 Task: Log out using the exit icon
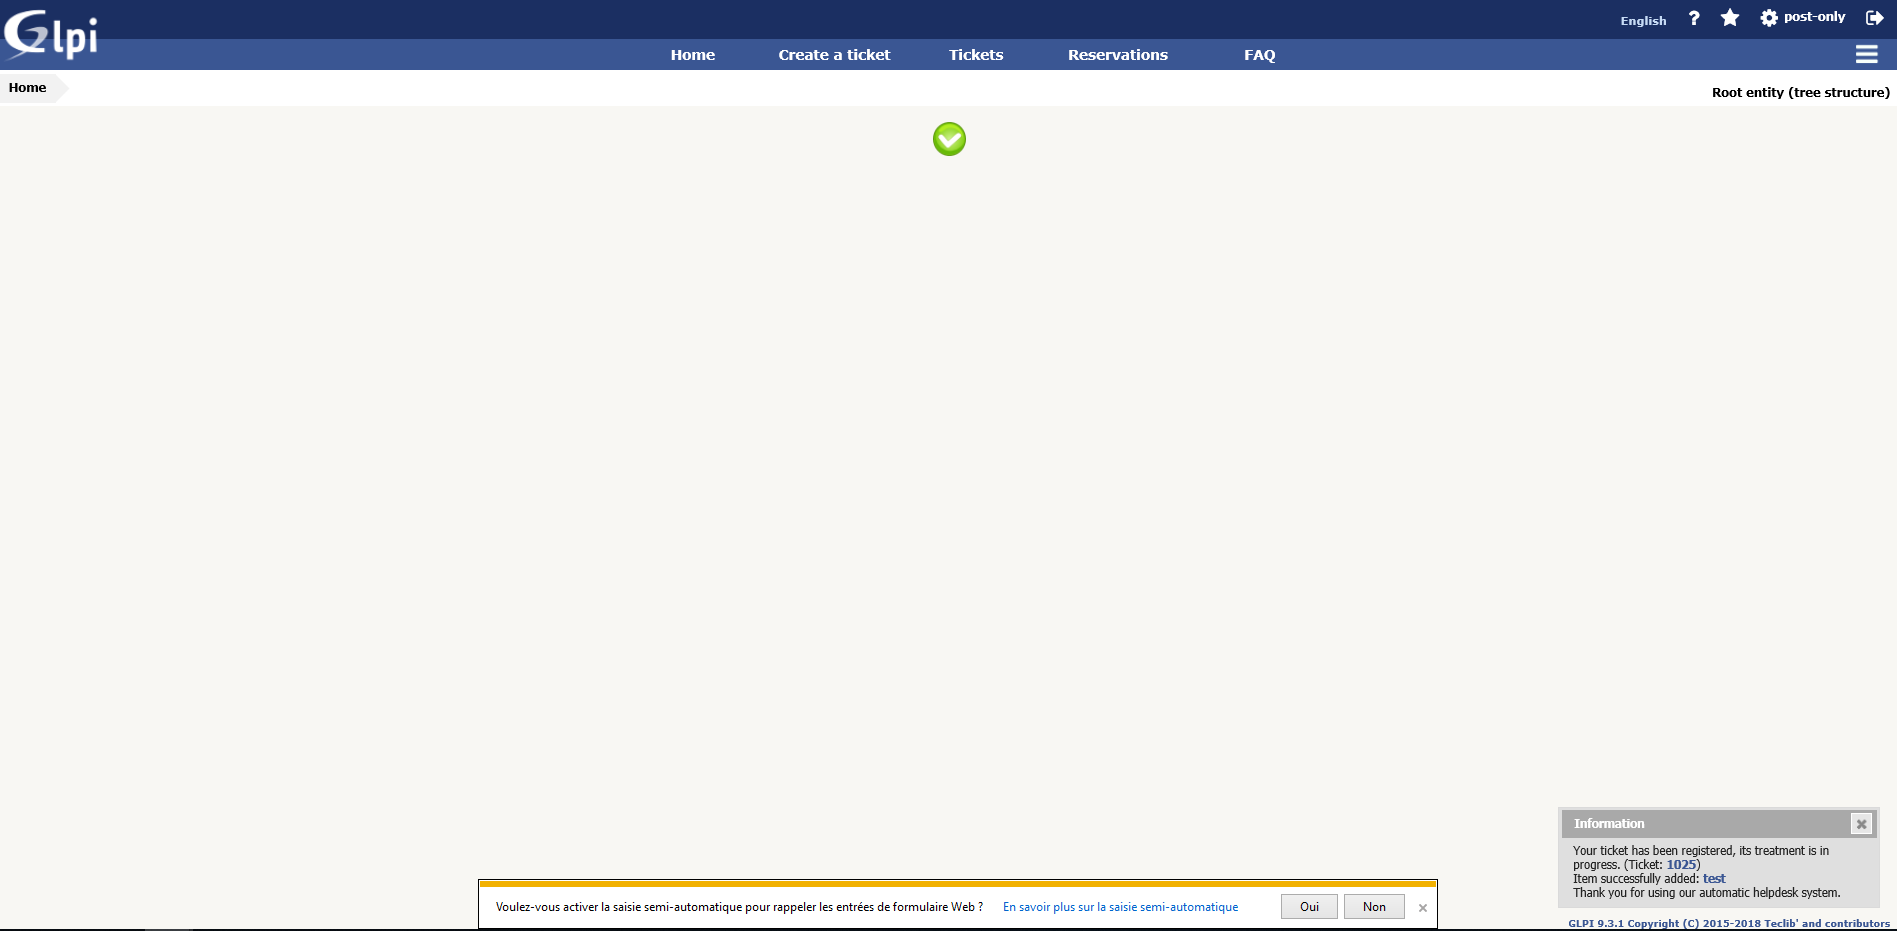click(x=1875, y=18)
